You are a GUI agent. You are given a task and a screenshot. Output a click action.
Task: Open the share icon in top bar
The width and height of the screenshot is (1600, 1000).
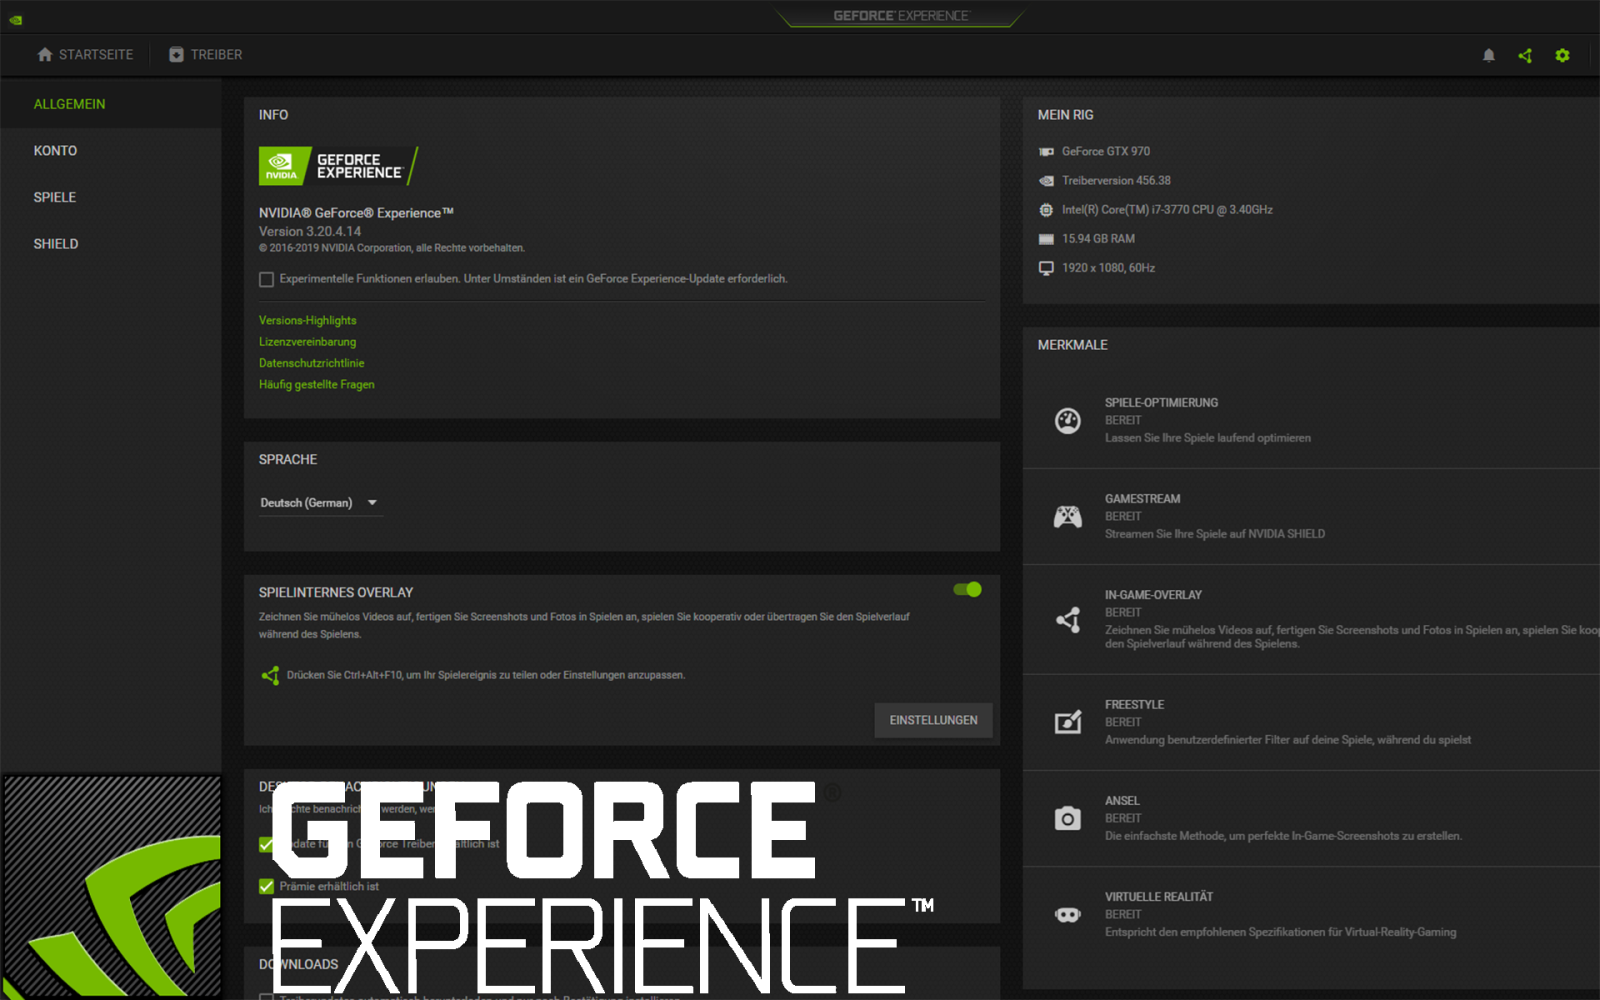click(x=1525, y=56)
